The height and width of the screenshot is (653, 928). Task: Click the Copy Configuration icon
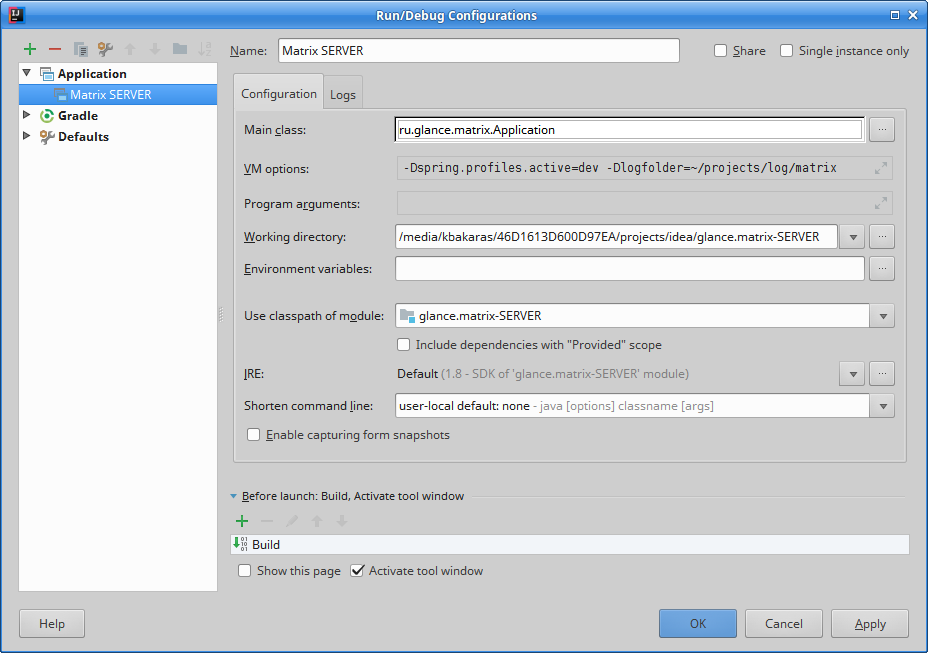coord(80,49)
